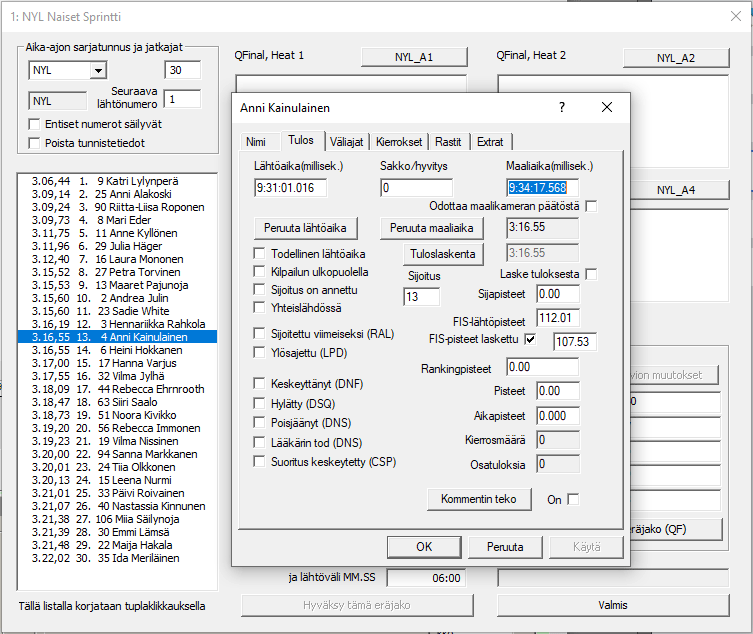Check the Hylätty (DSQ) box
753x634 pixels.
click(x=261, y=403)
